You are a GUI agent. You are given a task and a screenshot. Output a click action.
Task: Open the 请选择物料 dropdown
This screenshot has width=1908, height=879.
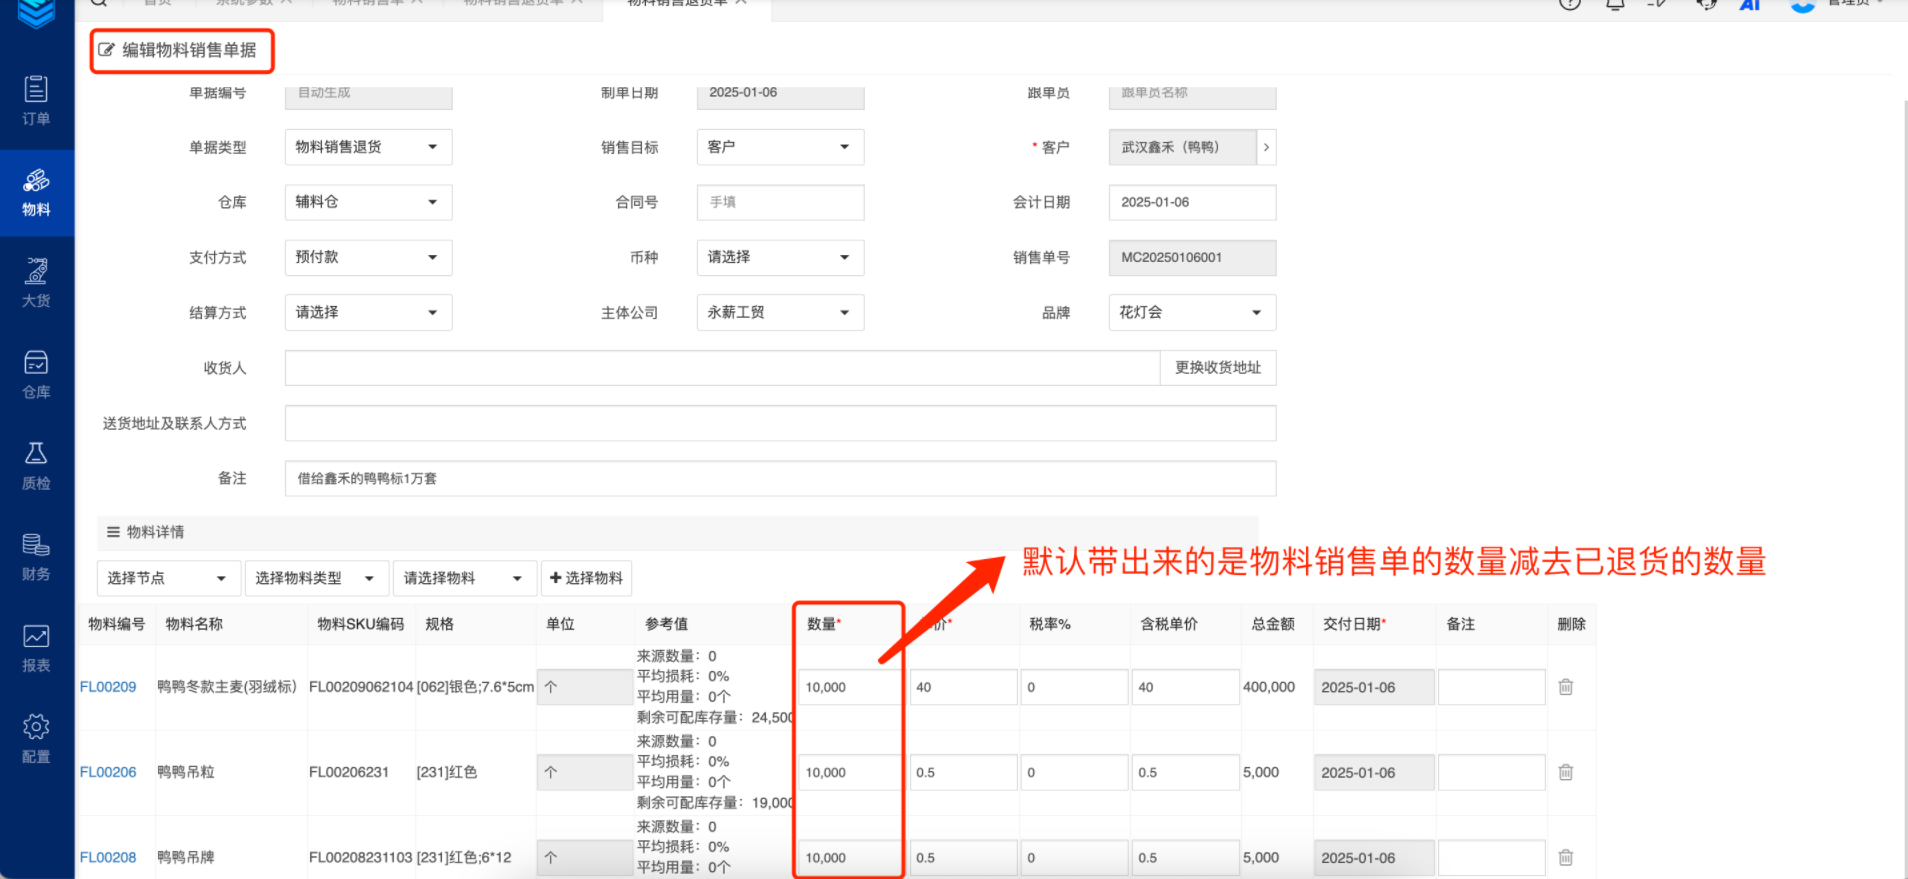tap(465, 578)
